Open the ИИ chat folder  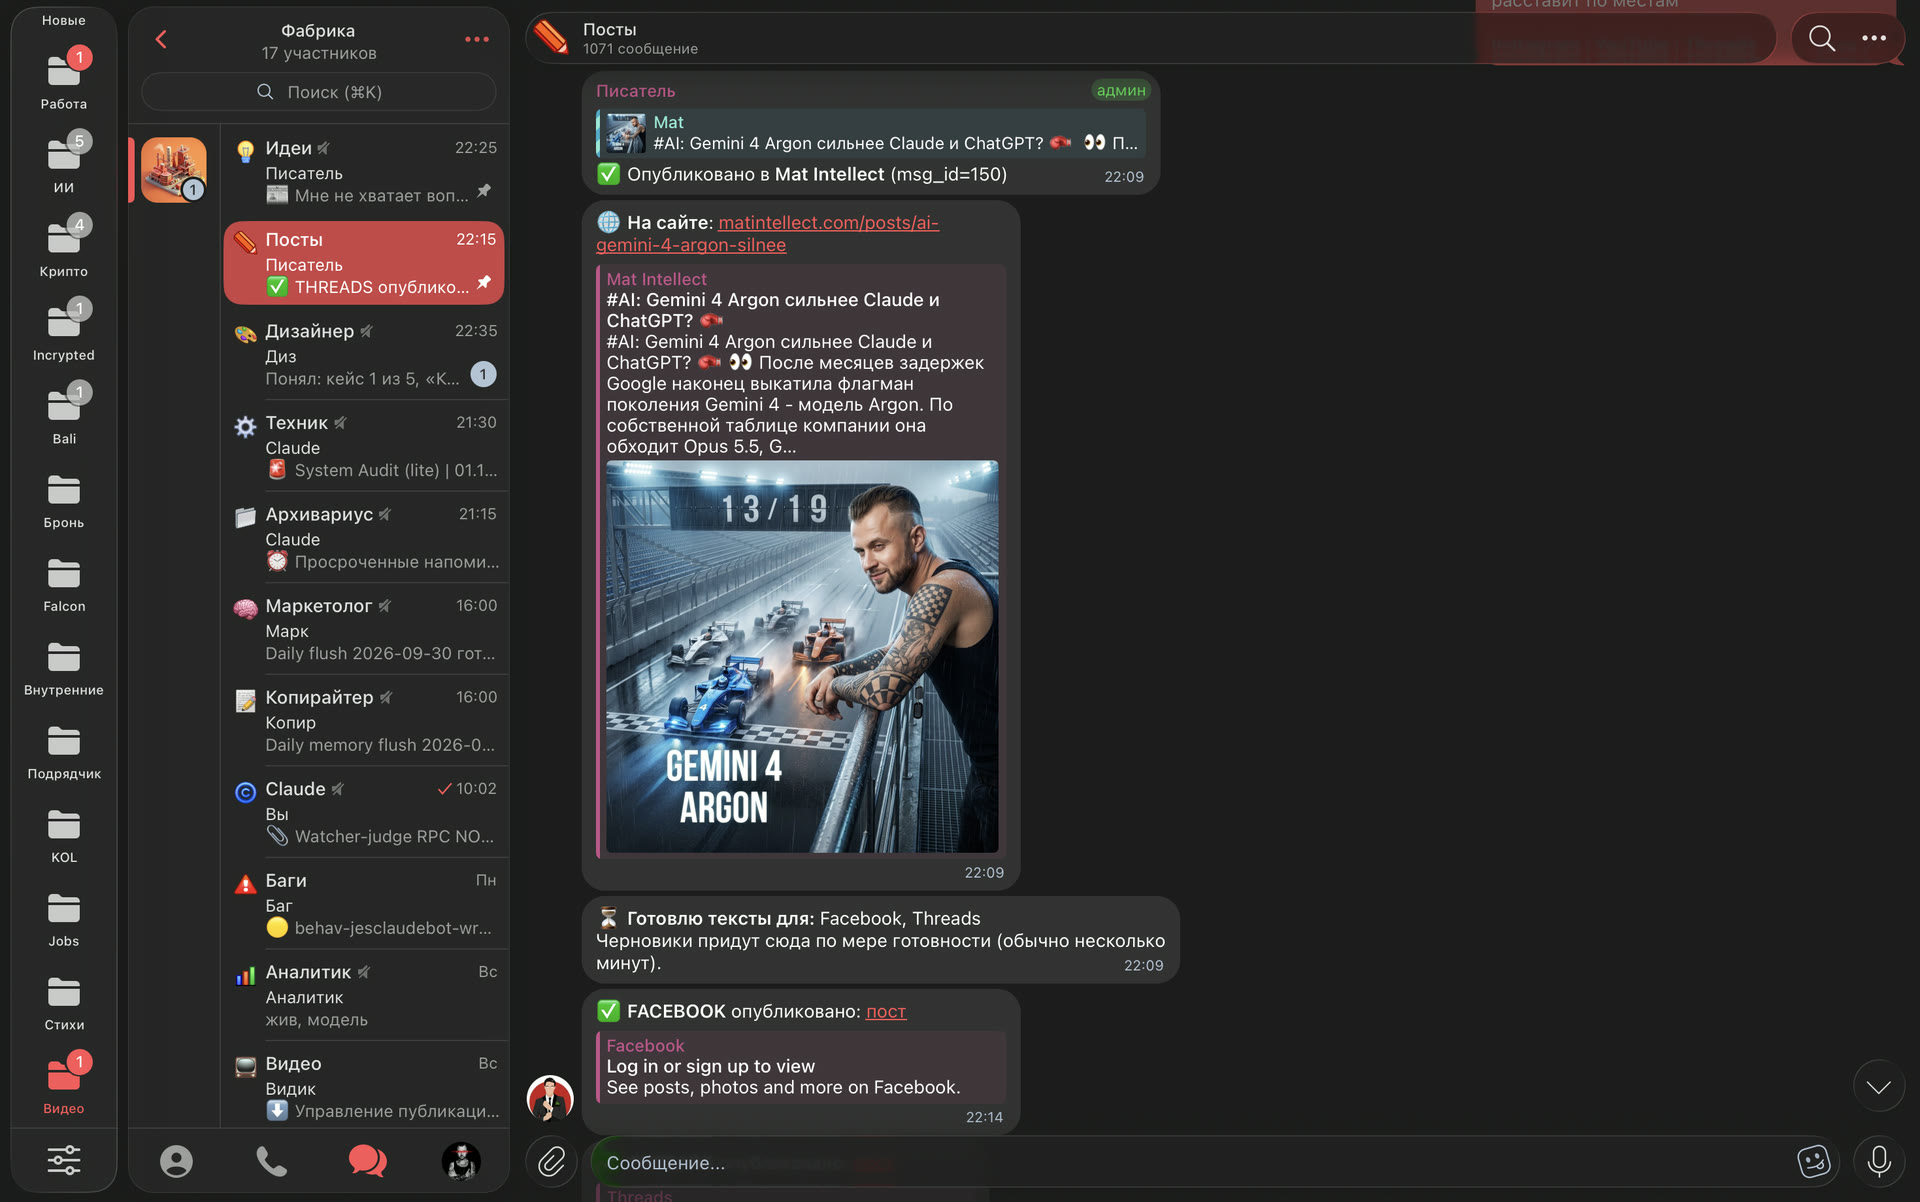pyautogui.click(x=64, y=164)
